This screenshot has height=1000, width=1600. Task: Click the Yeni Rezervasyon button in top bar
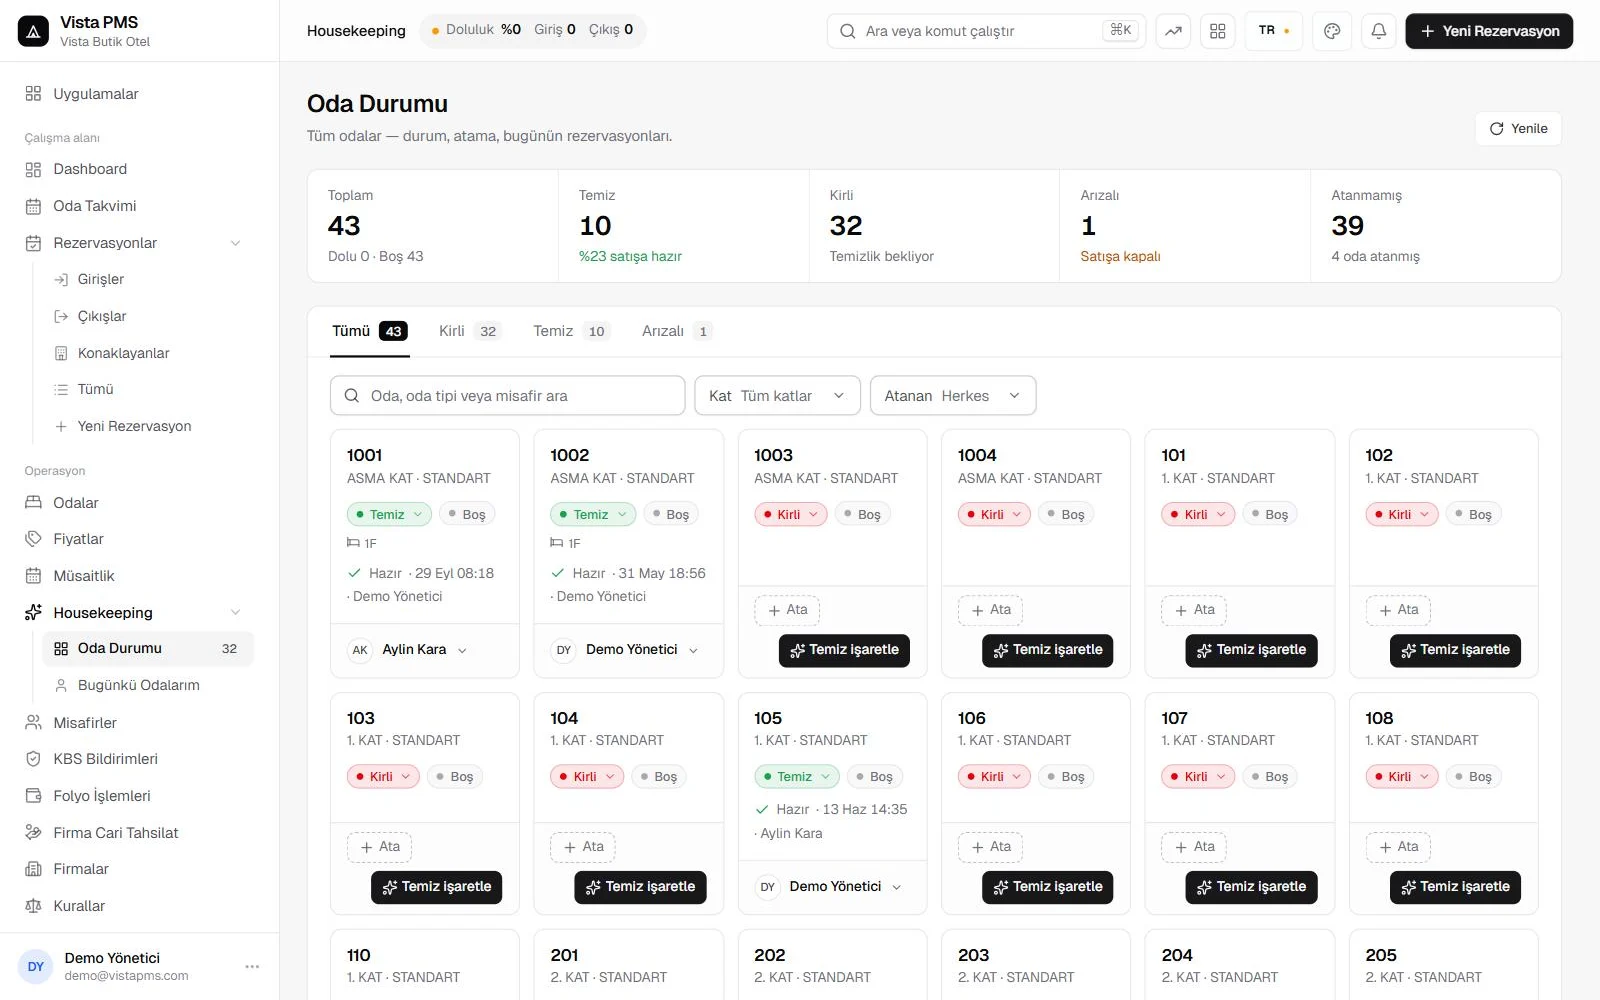tap(1489, 31)
